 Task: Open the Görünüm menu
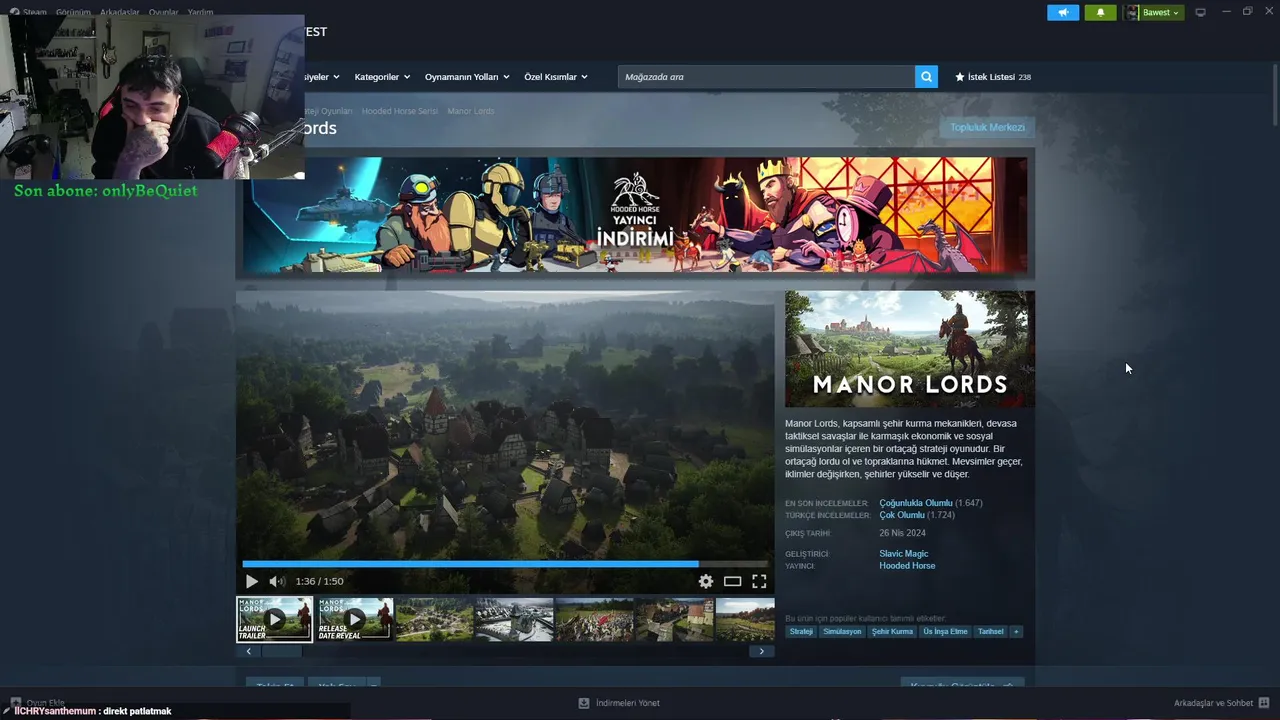tap(72, 12)
